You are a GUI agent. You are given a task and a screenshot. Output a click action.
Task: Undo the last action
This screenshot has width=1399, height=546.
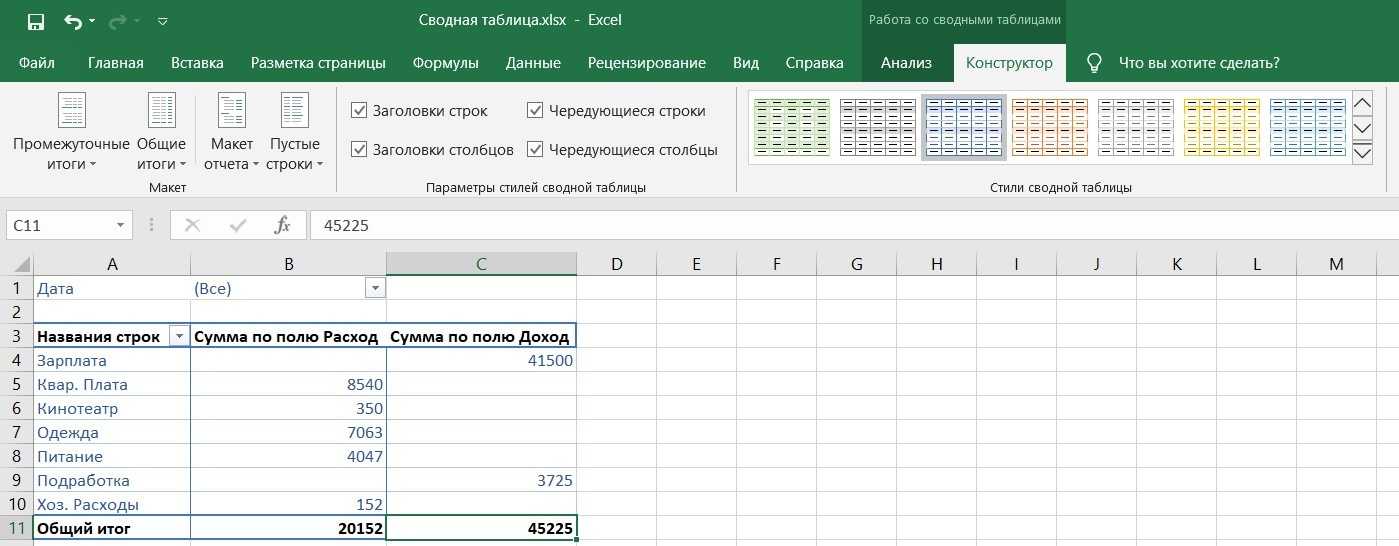73,21
